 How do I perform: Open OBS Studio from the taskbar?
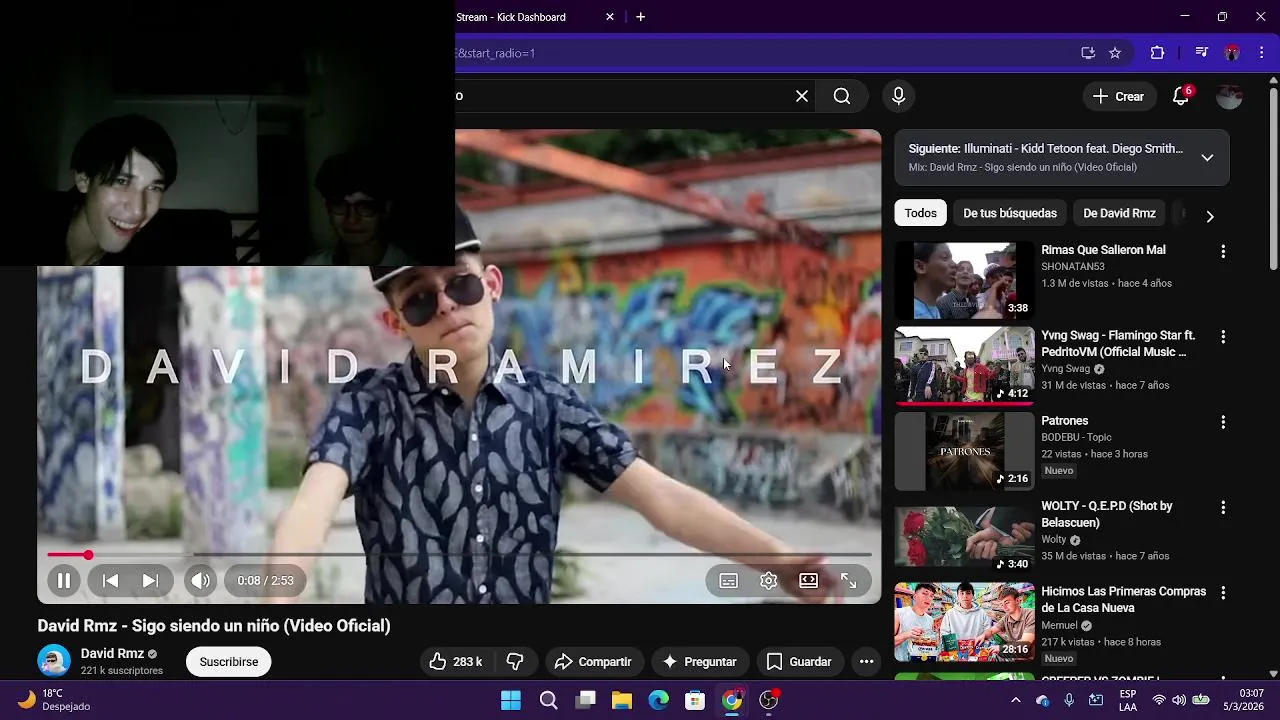coord(768,700)
